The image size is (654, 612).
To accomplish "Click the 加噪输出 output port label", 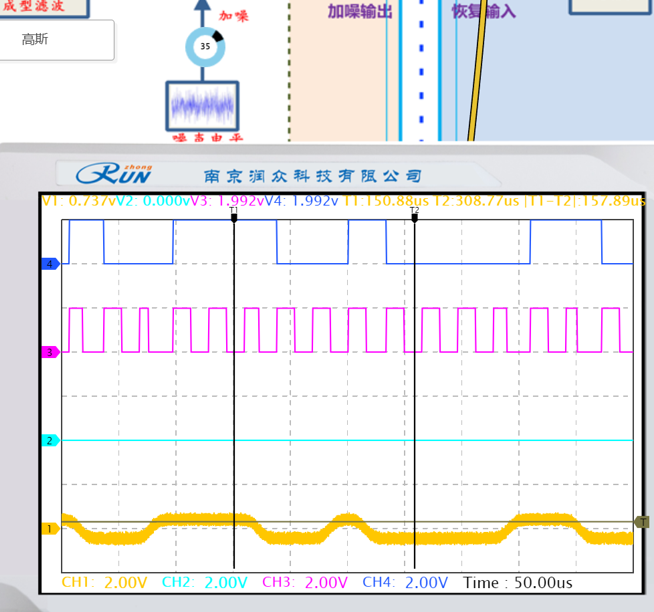I will pyautogui.click(x=359, y=12).
